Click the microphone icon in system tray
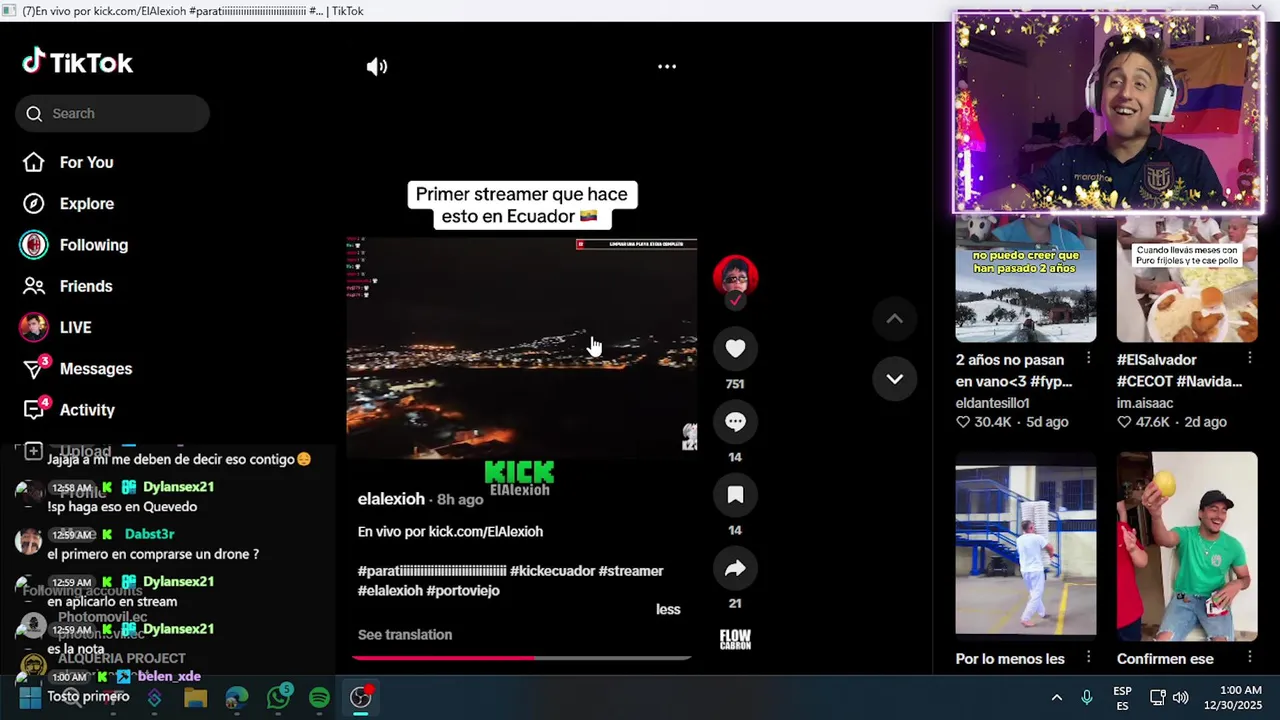 coord(1087,697)
